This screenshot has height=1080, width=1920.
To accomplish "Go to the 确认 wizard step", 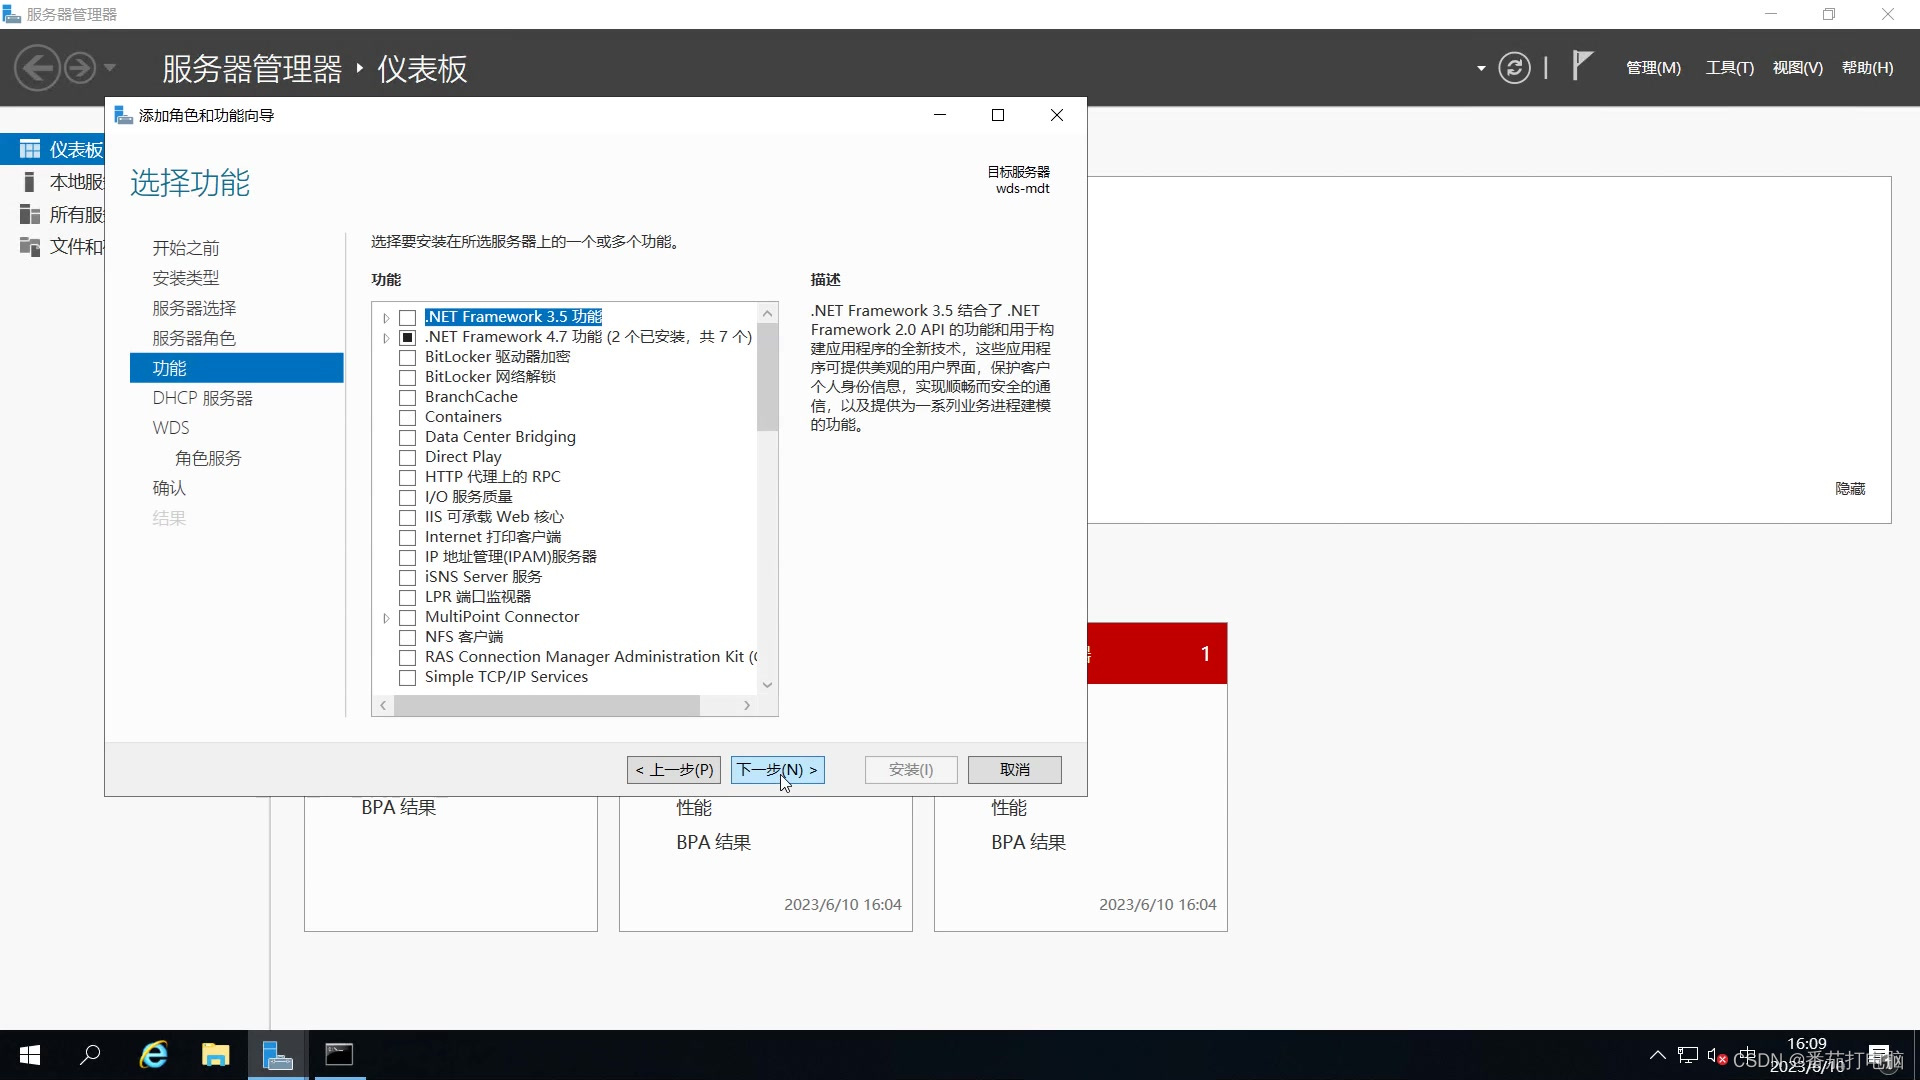I will (x=169, y=488).
